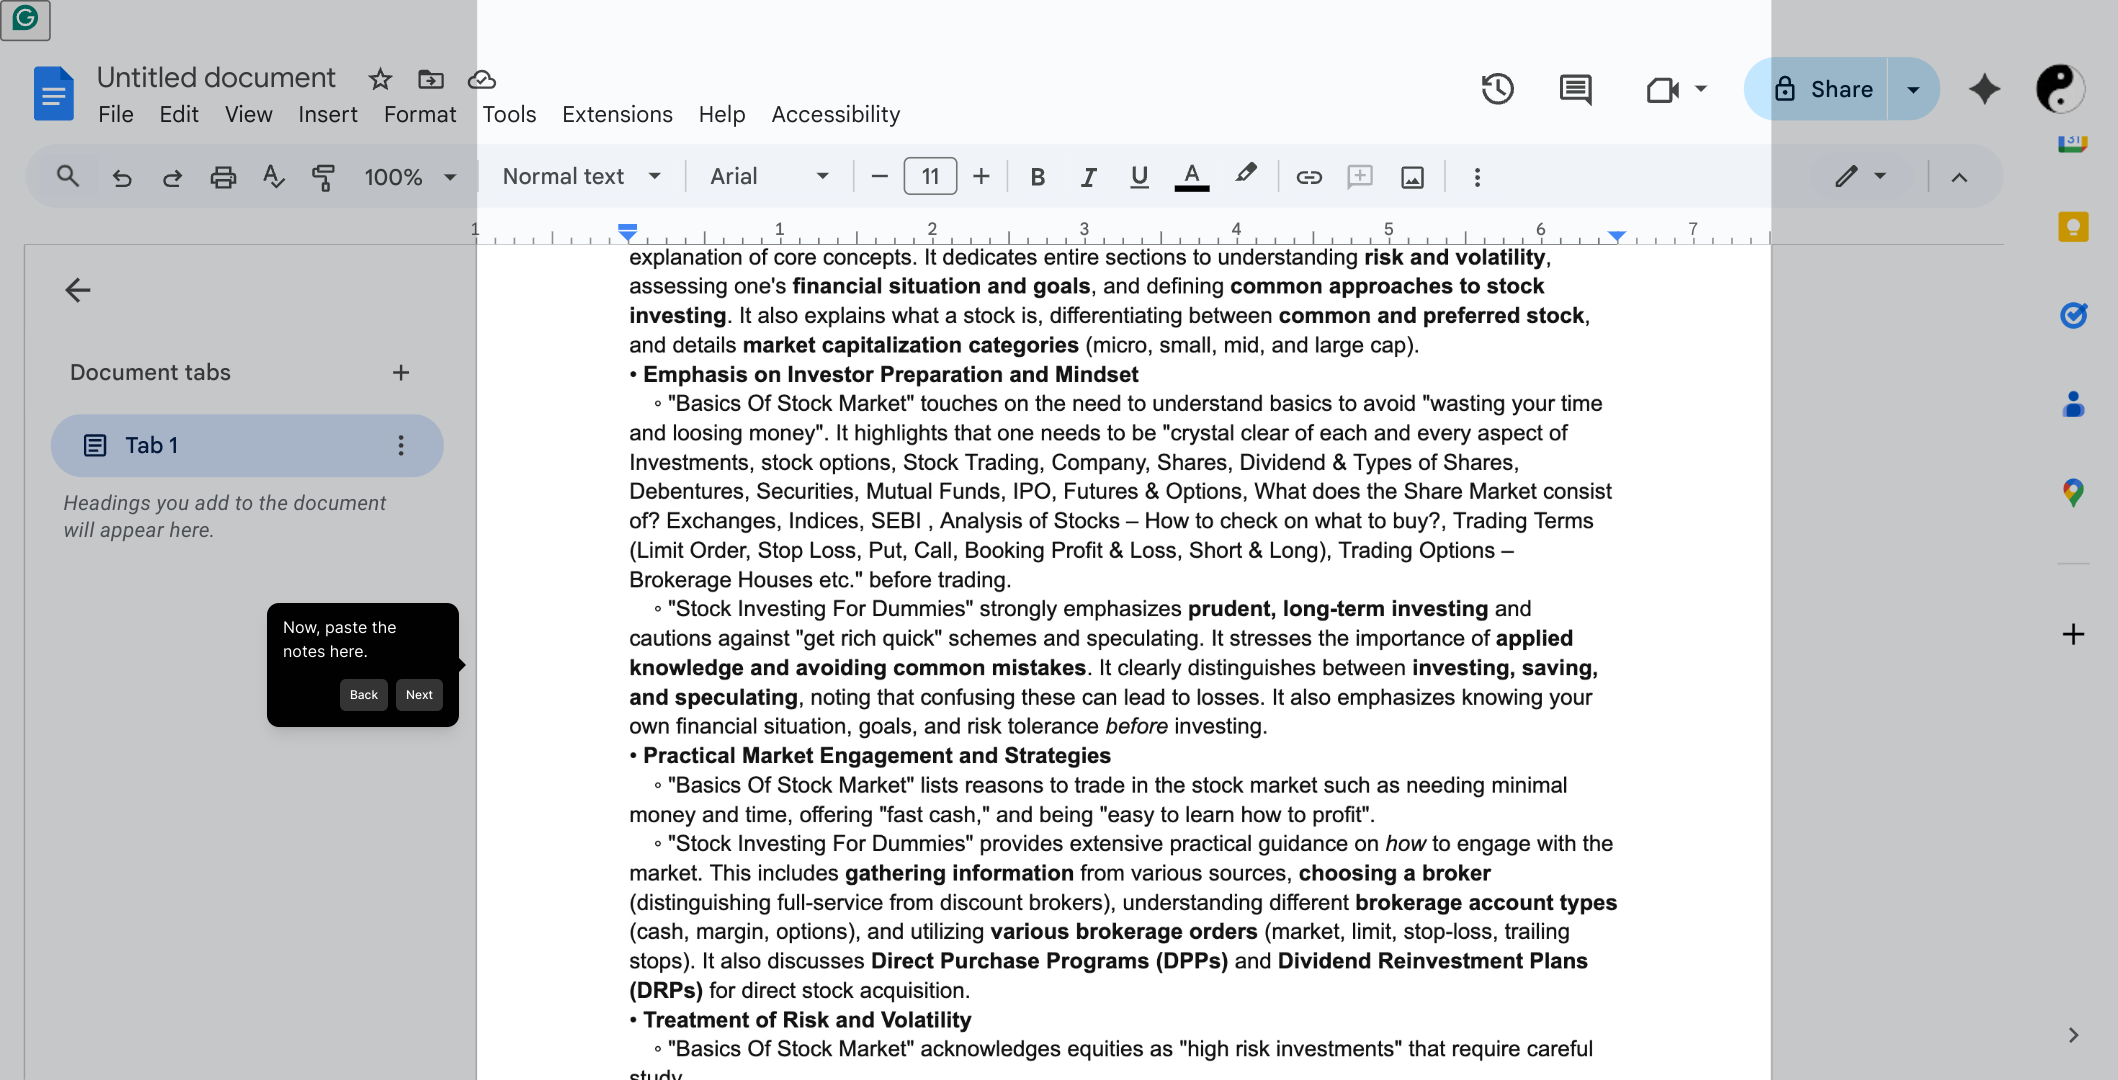Increase font size
The height and width of the screenshot is (1080, 2118).
point(981,177)
